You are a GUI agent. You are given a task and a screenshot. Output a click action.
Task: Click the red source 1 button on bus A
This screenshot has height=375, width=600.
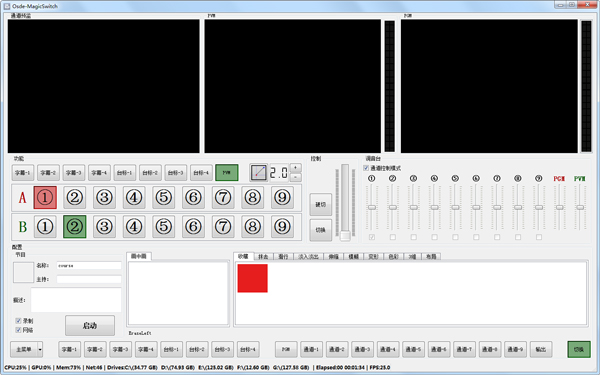pyautogui.click(x=45, y=197)
